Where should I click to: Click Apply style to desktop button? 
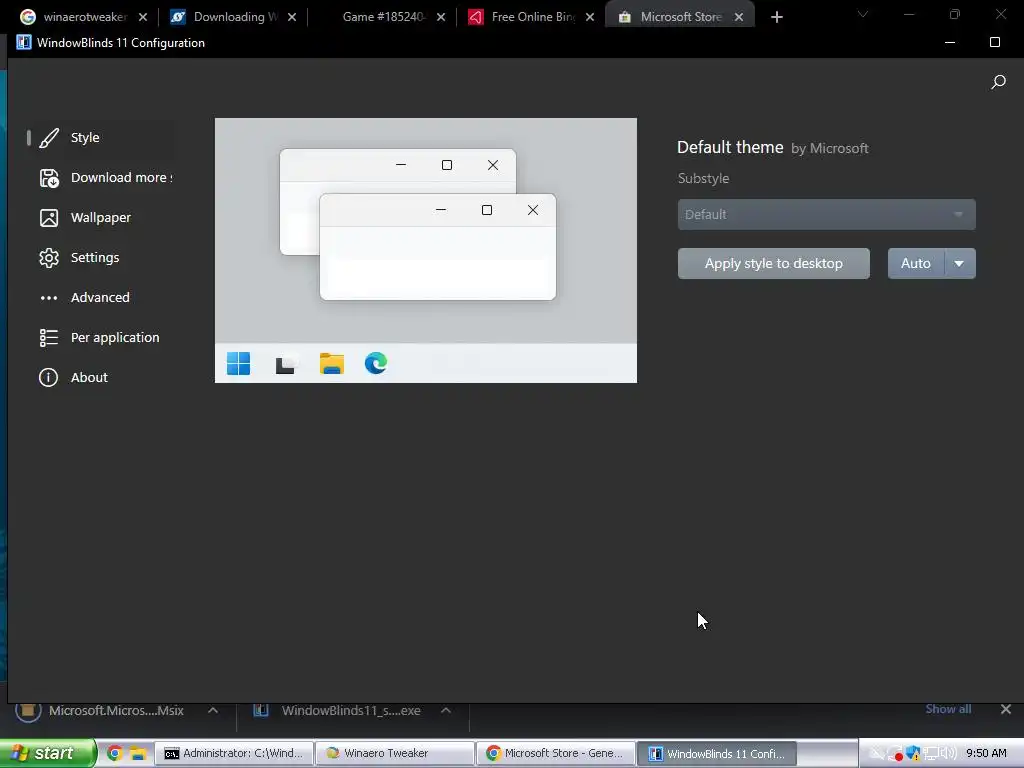[x=774, y=264]
